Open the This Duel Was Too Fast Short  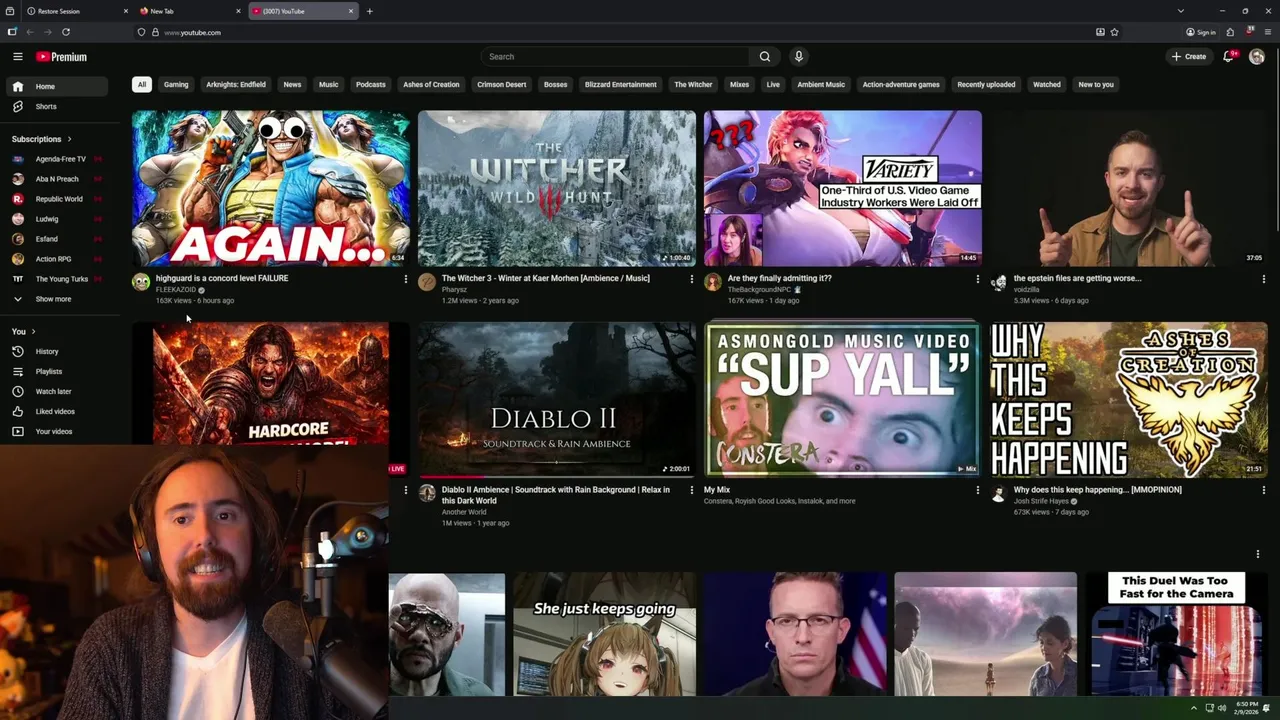[1176, 634]
